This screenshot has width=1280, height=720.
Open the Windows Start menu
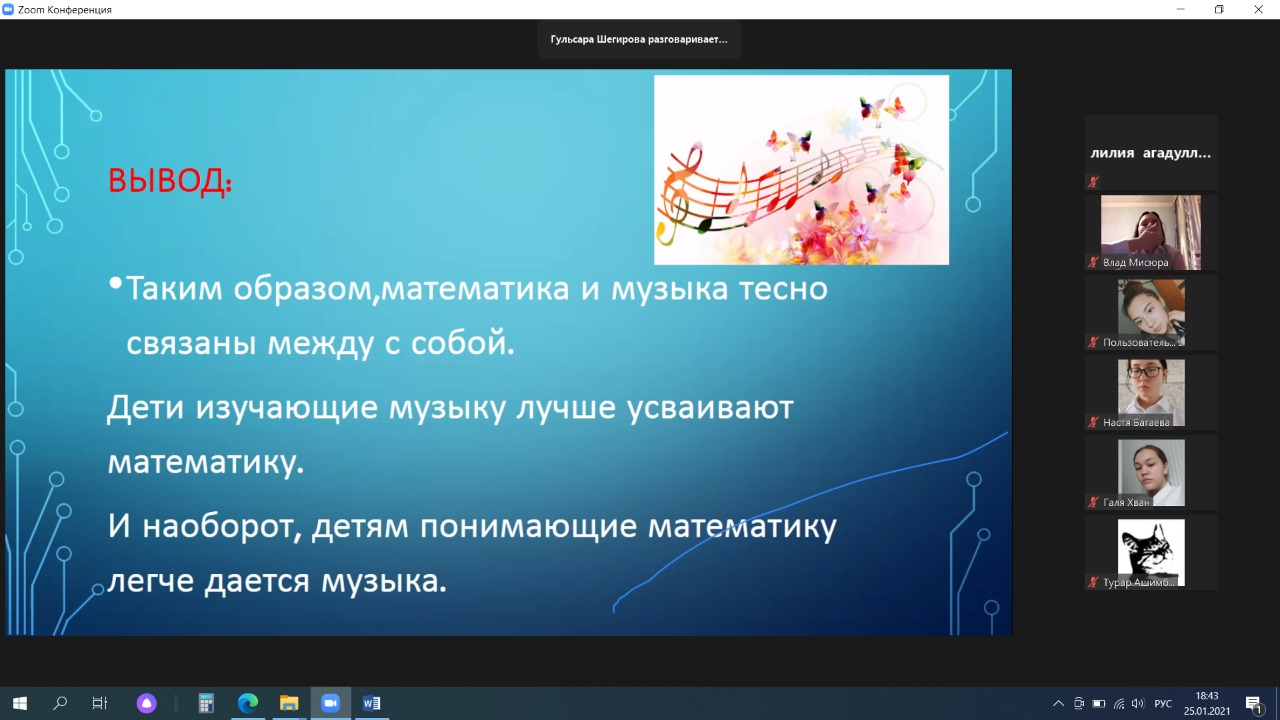[19, 703]
